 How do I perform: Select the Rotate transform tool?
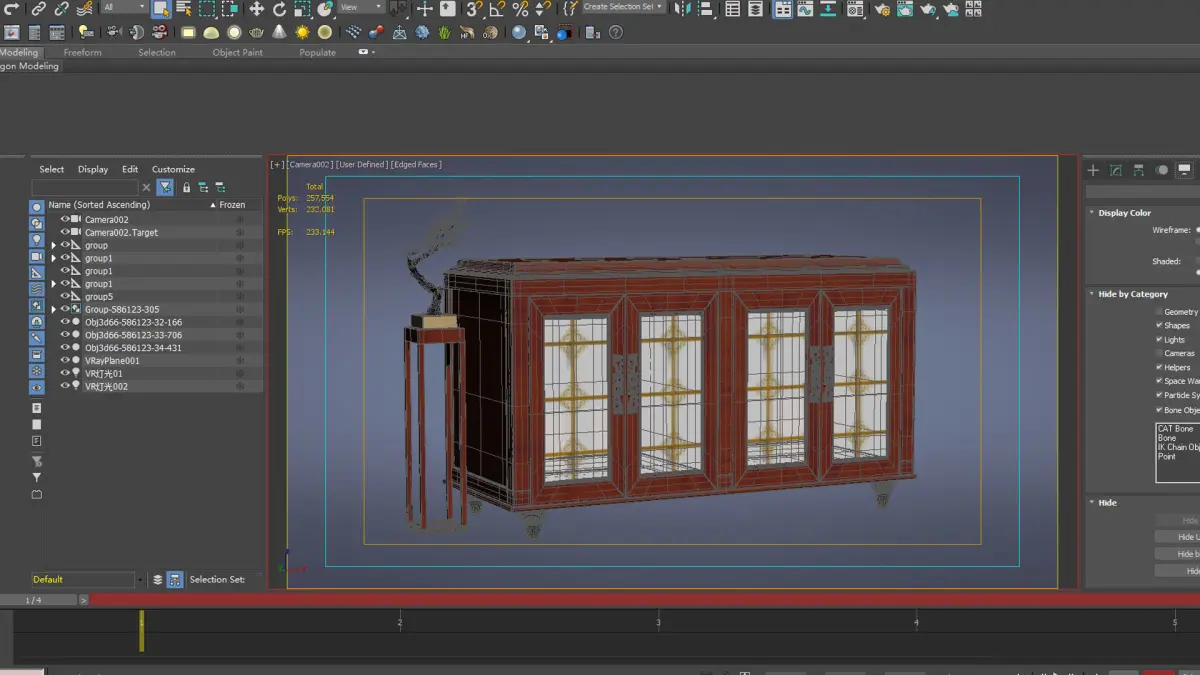tap(279, 9)
